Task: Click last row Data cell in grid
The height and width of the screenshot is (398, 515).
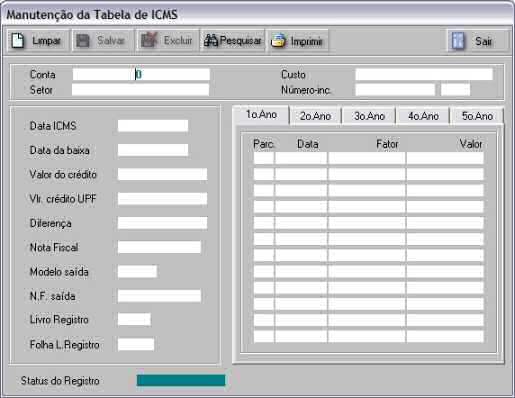Action: [x=301, y=336]
